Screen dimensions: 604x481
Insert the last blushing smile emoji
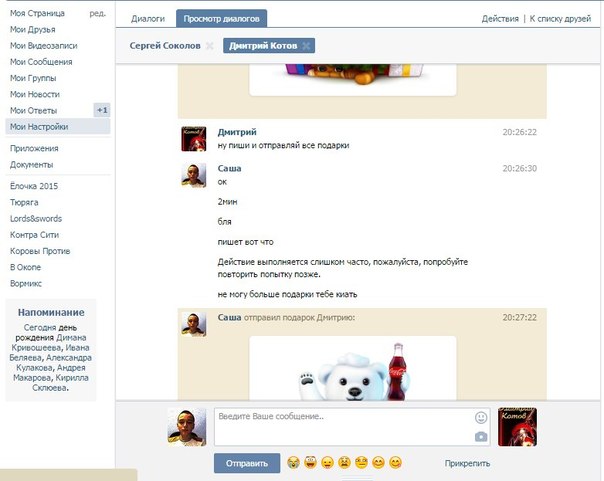[x=395, y=462]
